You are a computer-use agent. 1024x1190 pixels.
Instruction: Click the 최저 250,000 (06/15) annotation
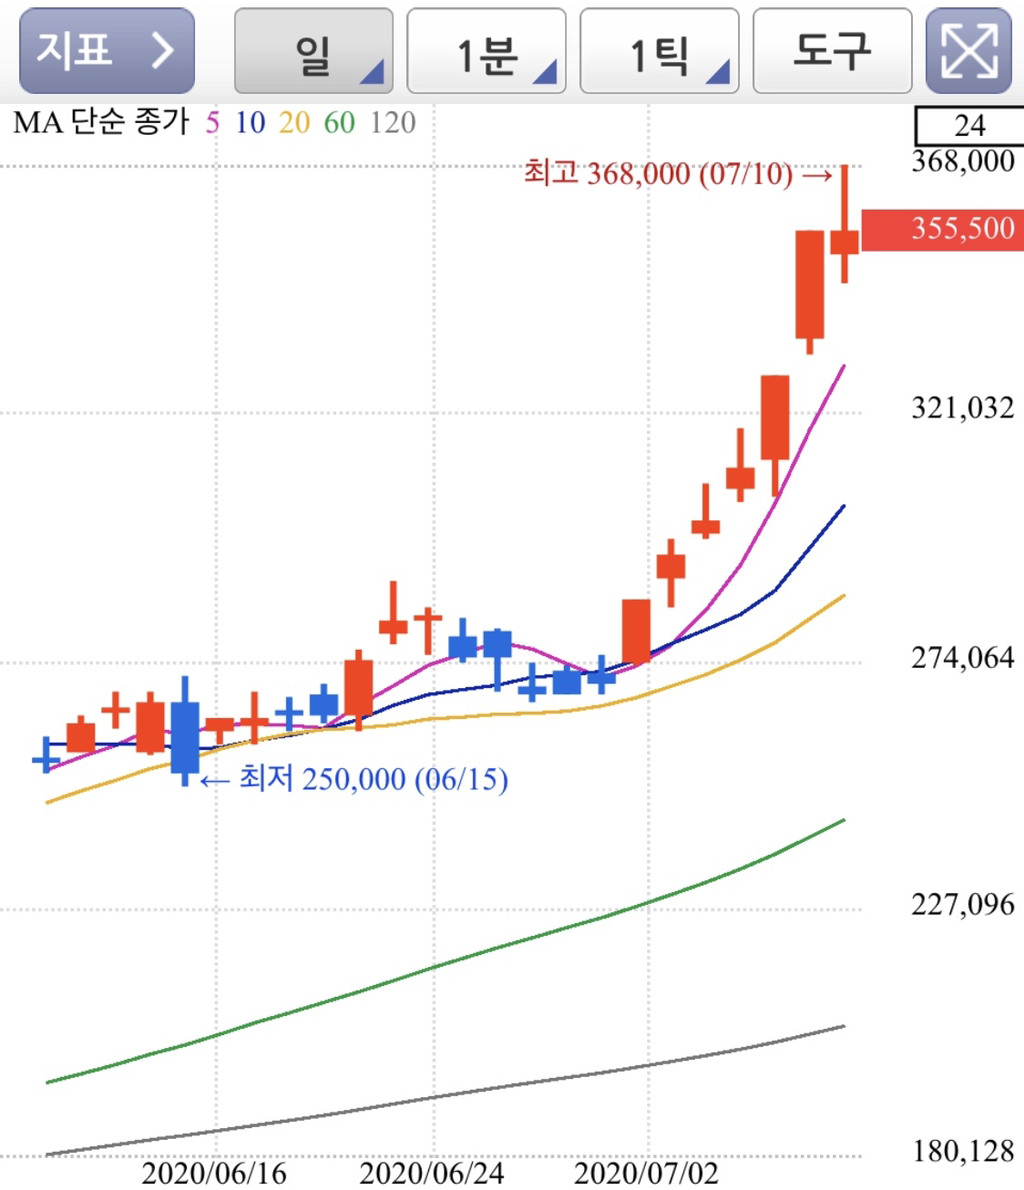[354, 779]
